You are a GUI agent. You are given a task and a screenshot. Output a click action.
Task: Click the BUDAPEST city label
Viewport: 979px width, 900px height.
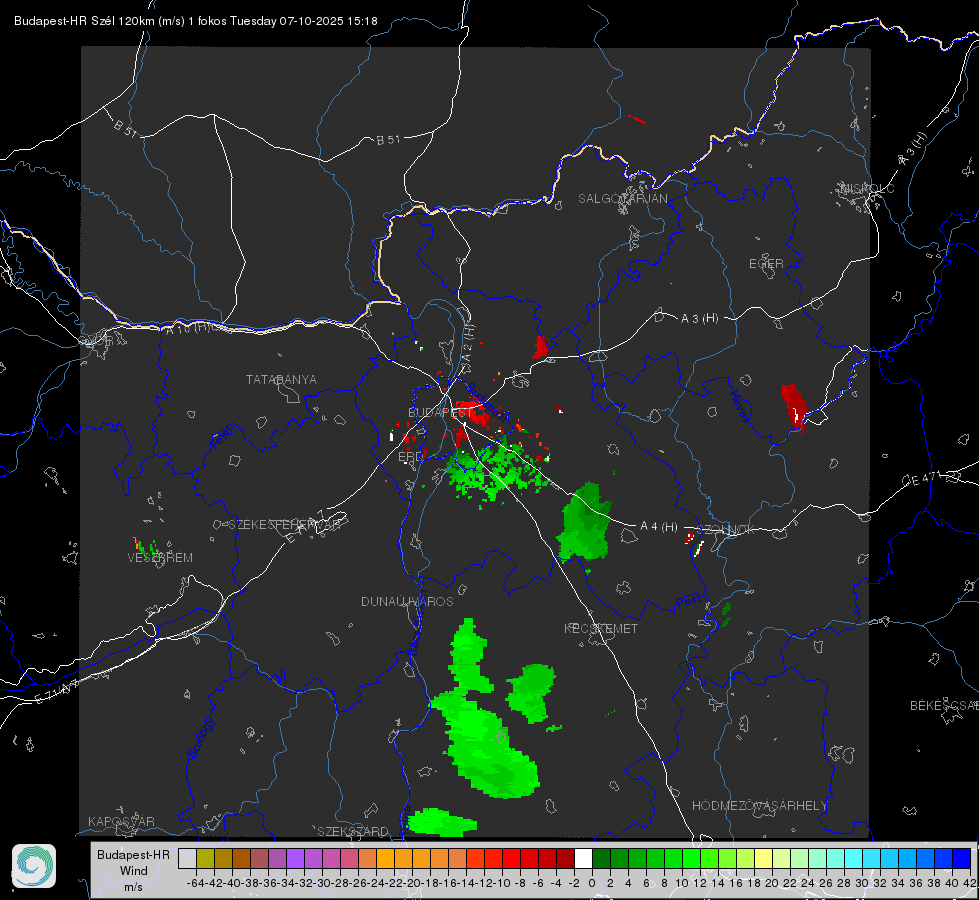[440, 412]
